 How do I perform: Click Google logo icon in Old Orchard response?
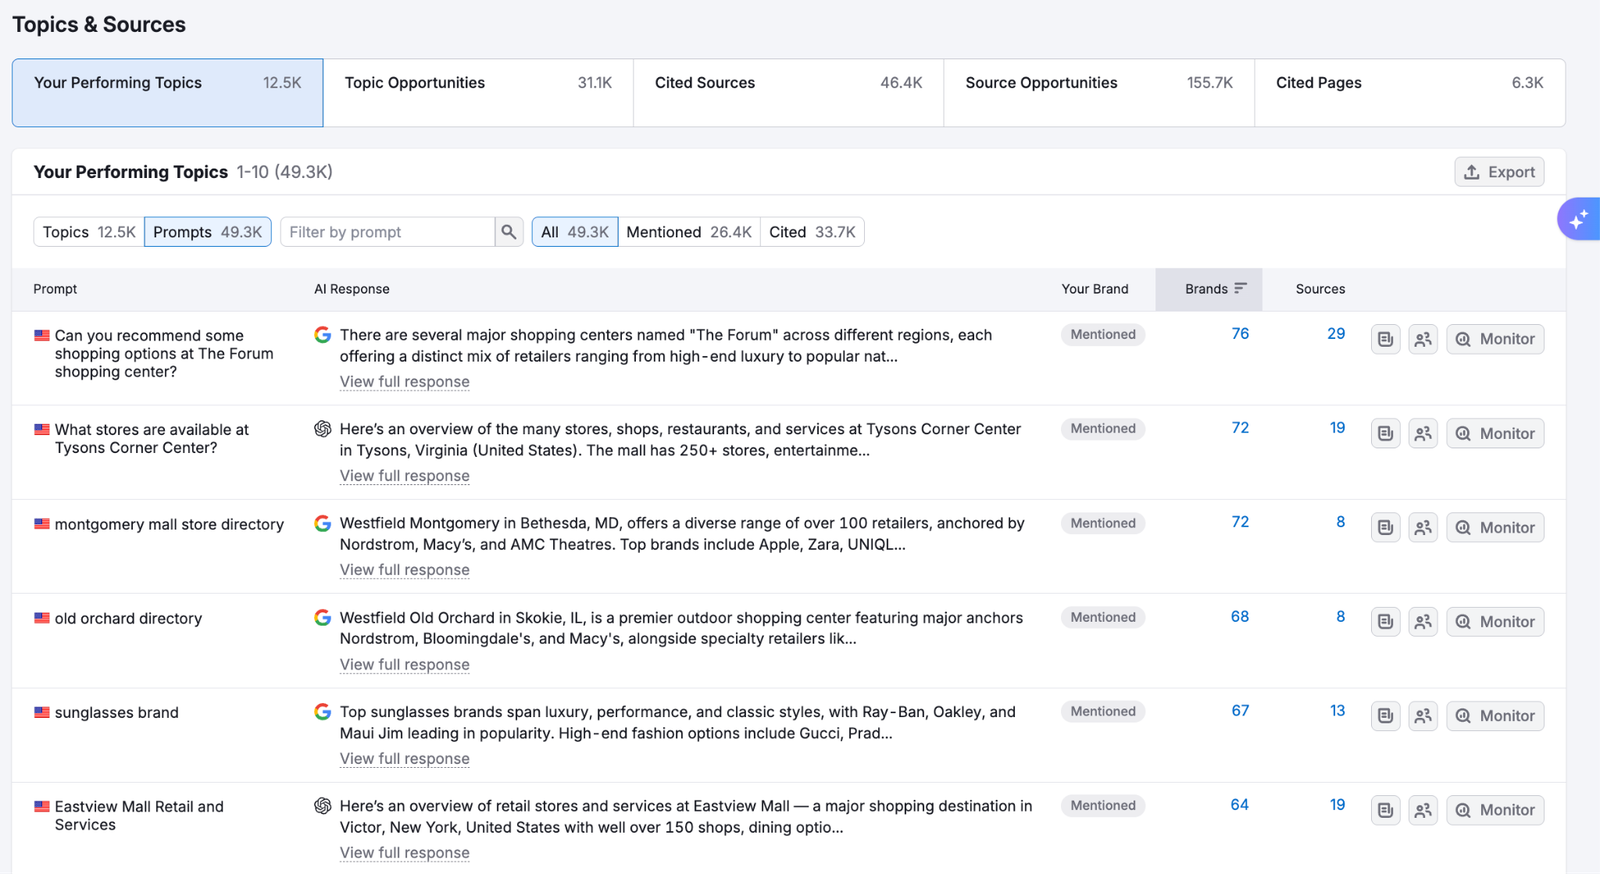click(322, 618)
